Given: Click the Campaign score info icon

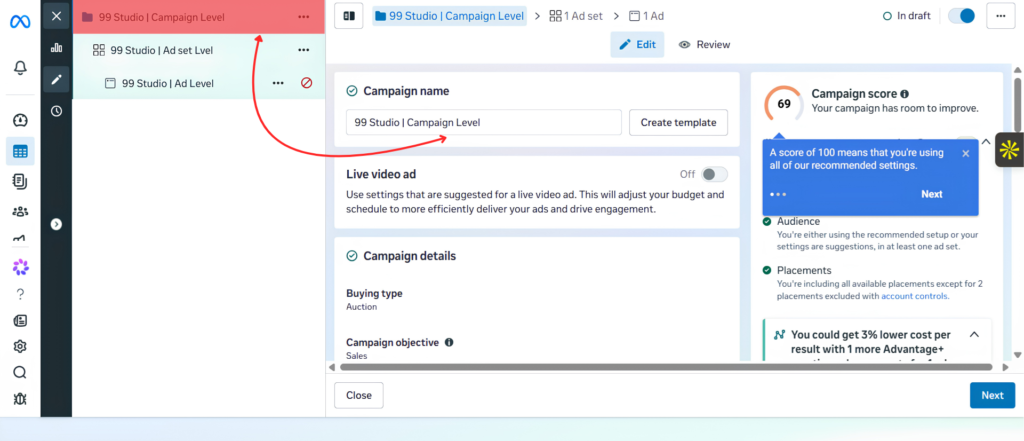Looking at the screenshot, I should pos(904,94).
